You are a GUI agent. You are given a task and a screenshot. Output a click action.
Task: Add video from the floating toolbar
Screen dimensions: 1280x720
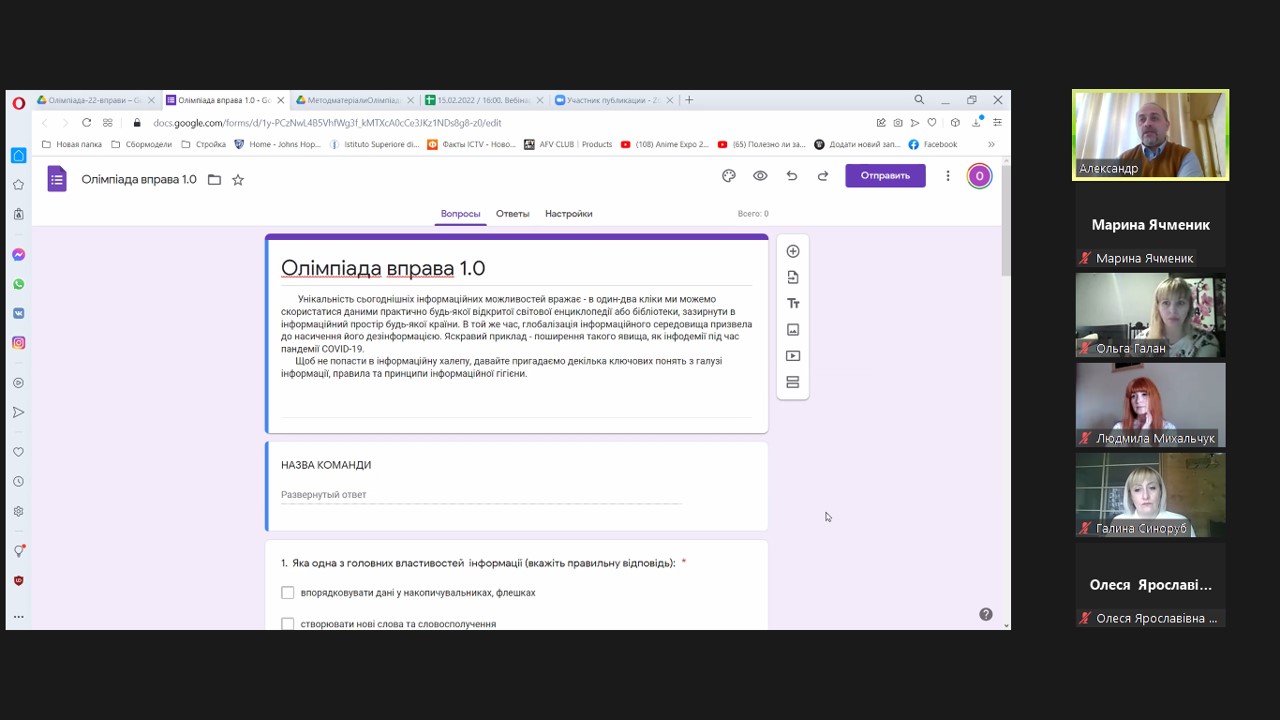tap(793, 356)
